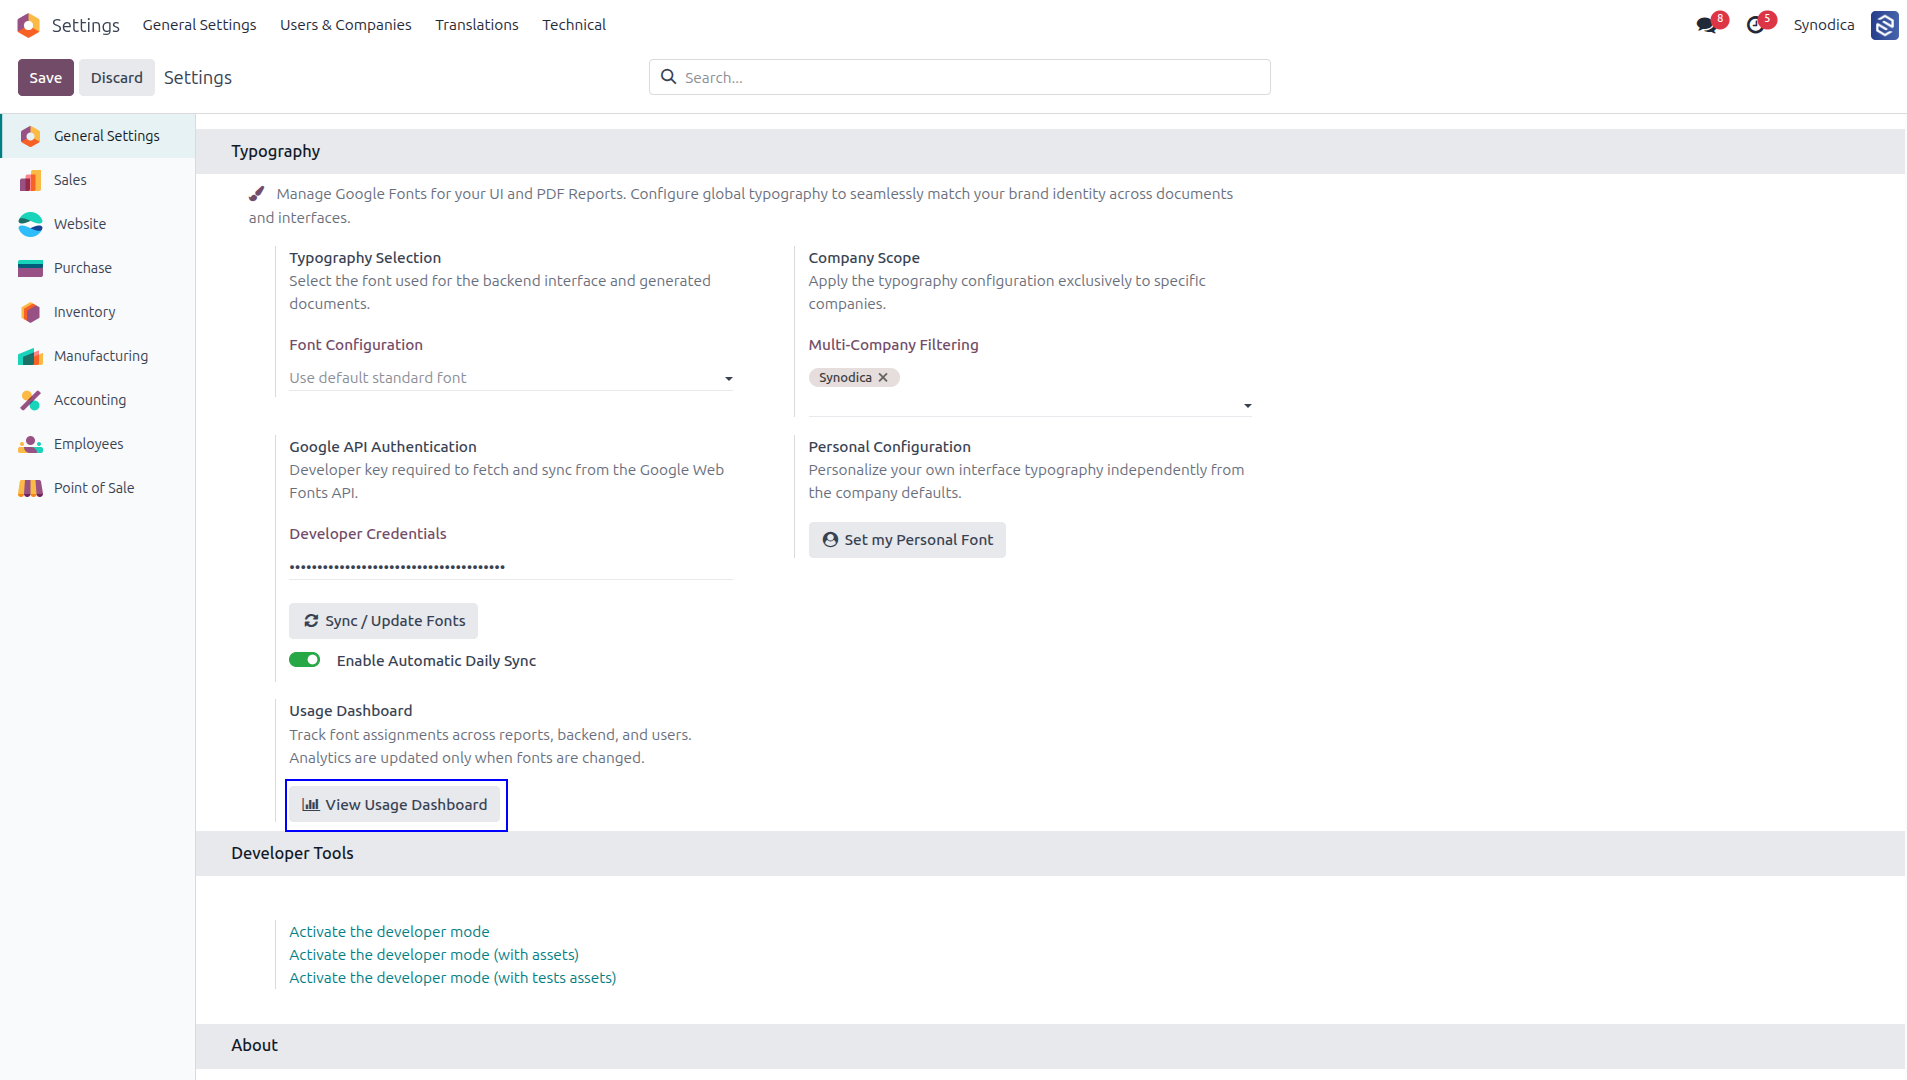Remove the Synodica company tag
The image size is (1907, 1080).
pos(883,378)
